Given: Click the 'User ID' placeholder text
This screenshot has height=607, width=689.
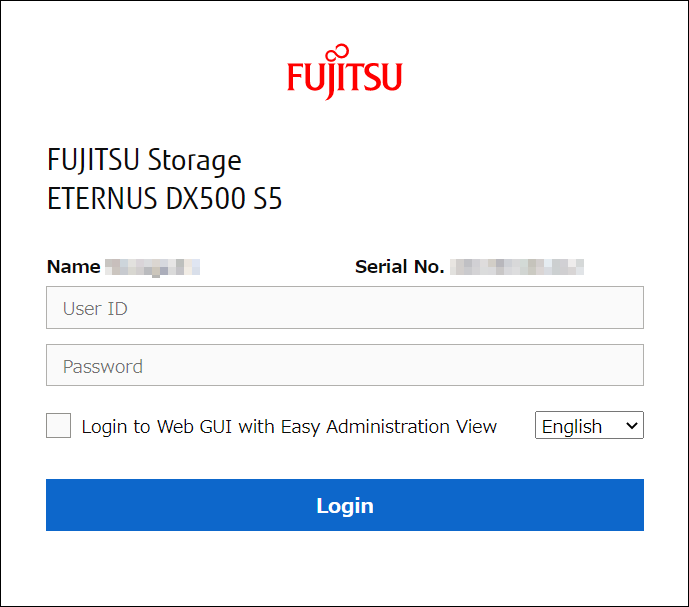Looking at the screenshot, I should [95, 309].
